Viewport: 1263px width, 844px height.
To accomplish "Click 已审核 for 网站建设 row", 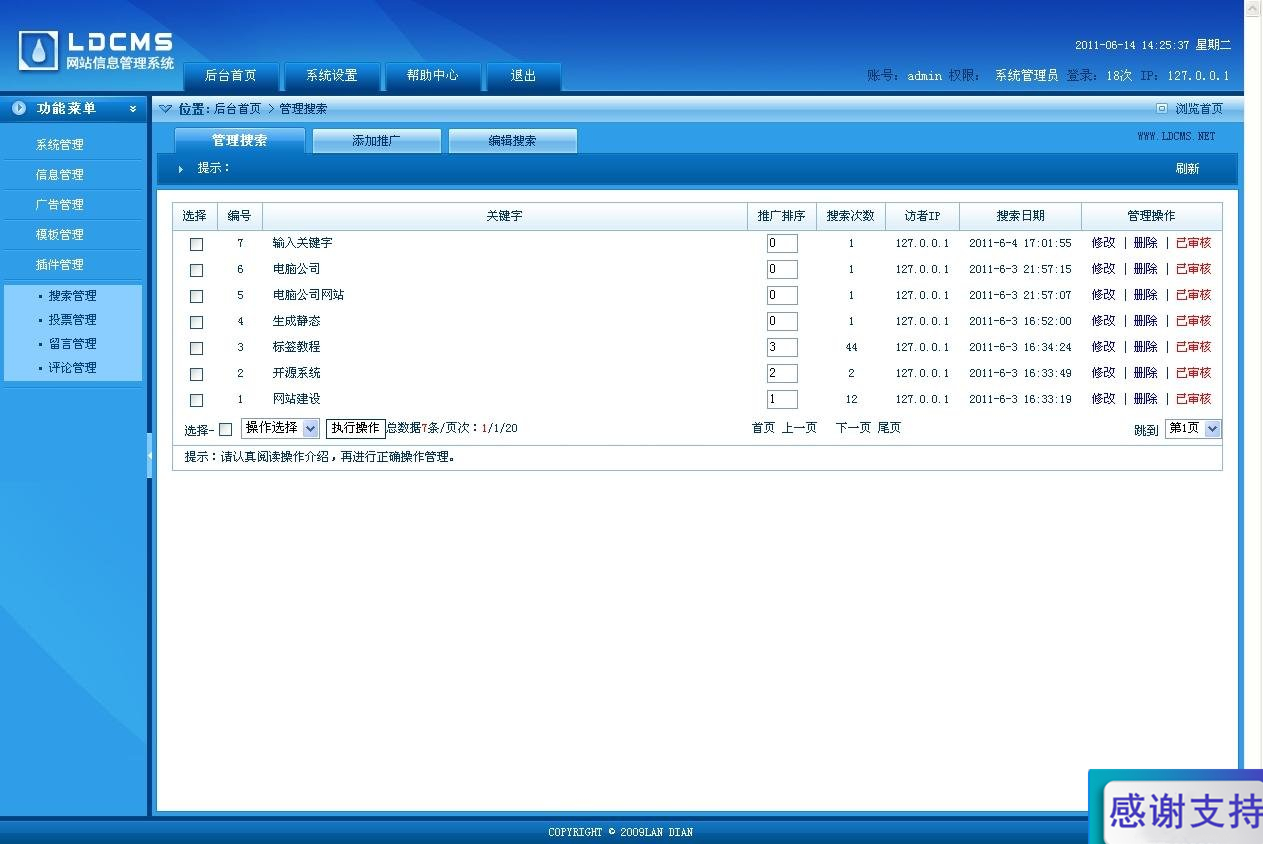I will point(1193,399).
